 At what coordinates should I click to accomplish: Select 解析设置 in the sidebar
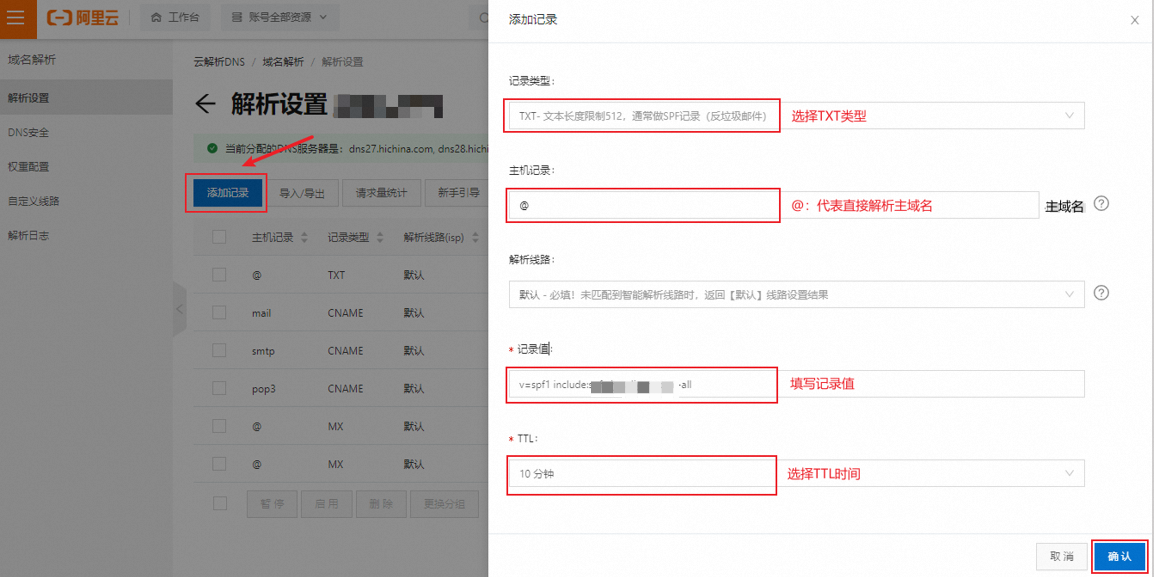coord(86,97)
